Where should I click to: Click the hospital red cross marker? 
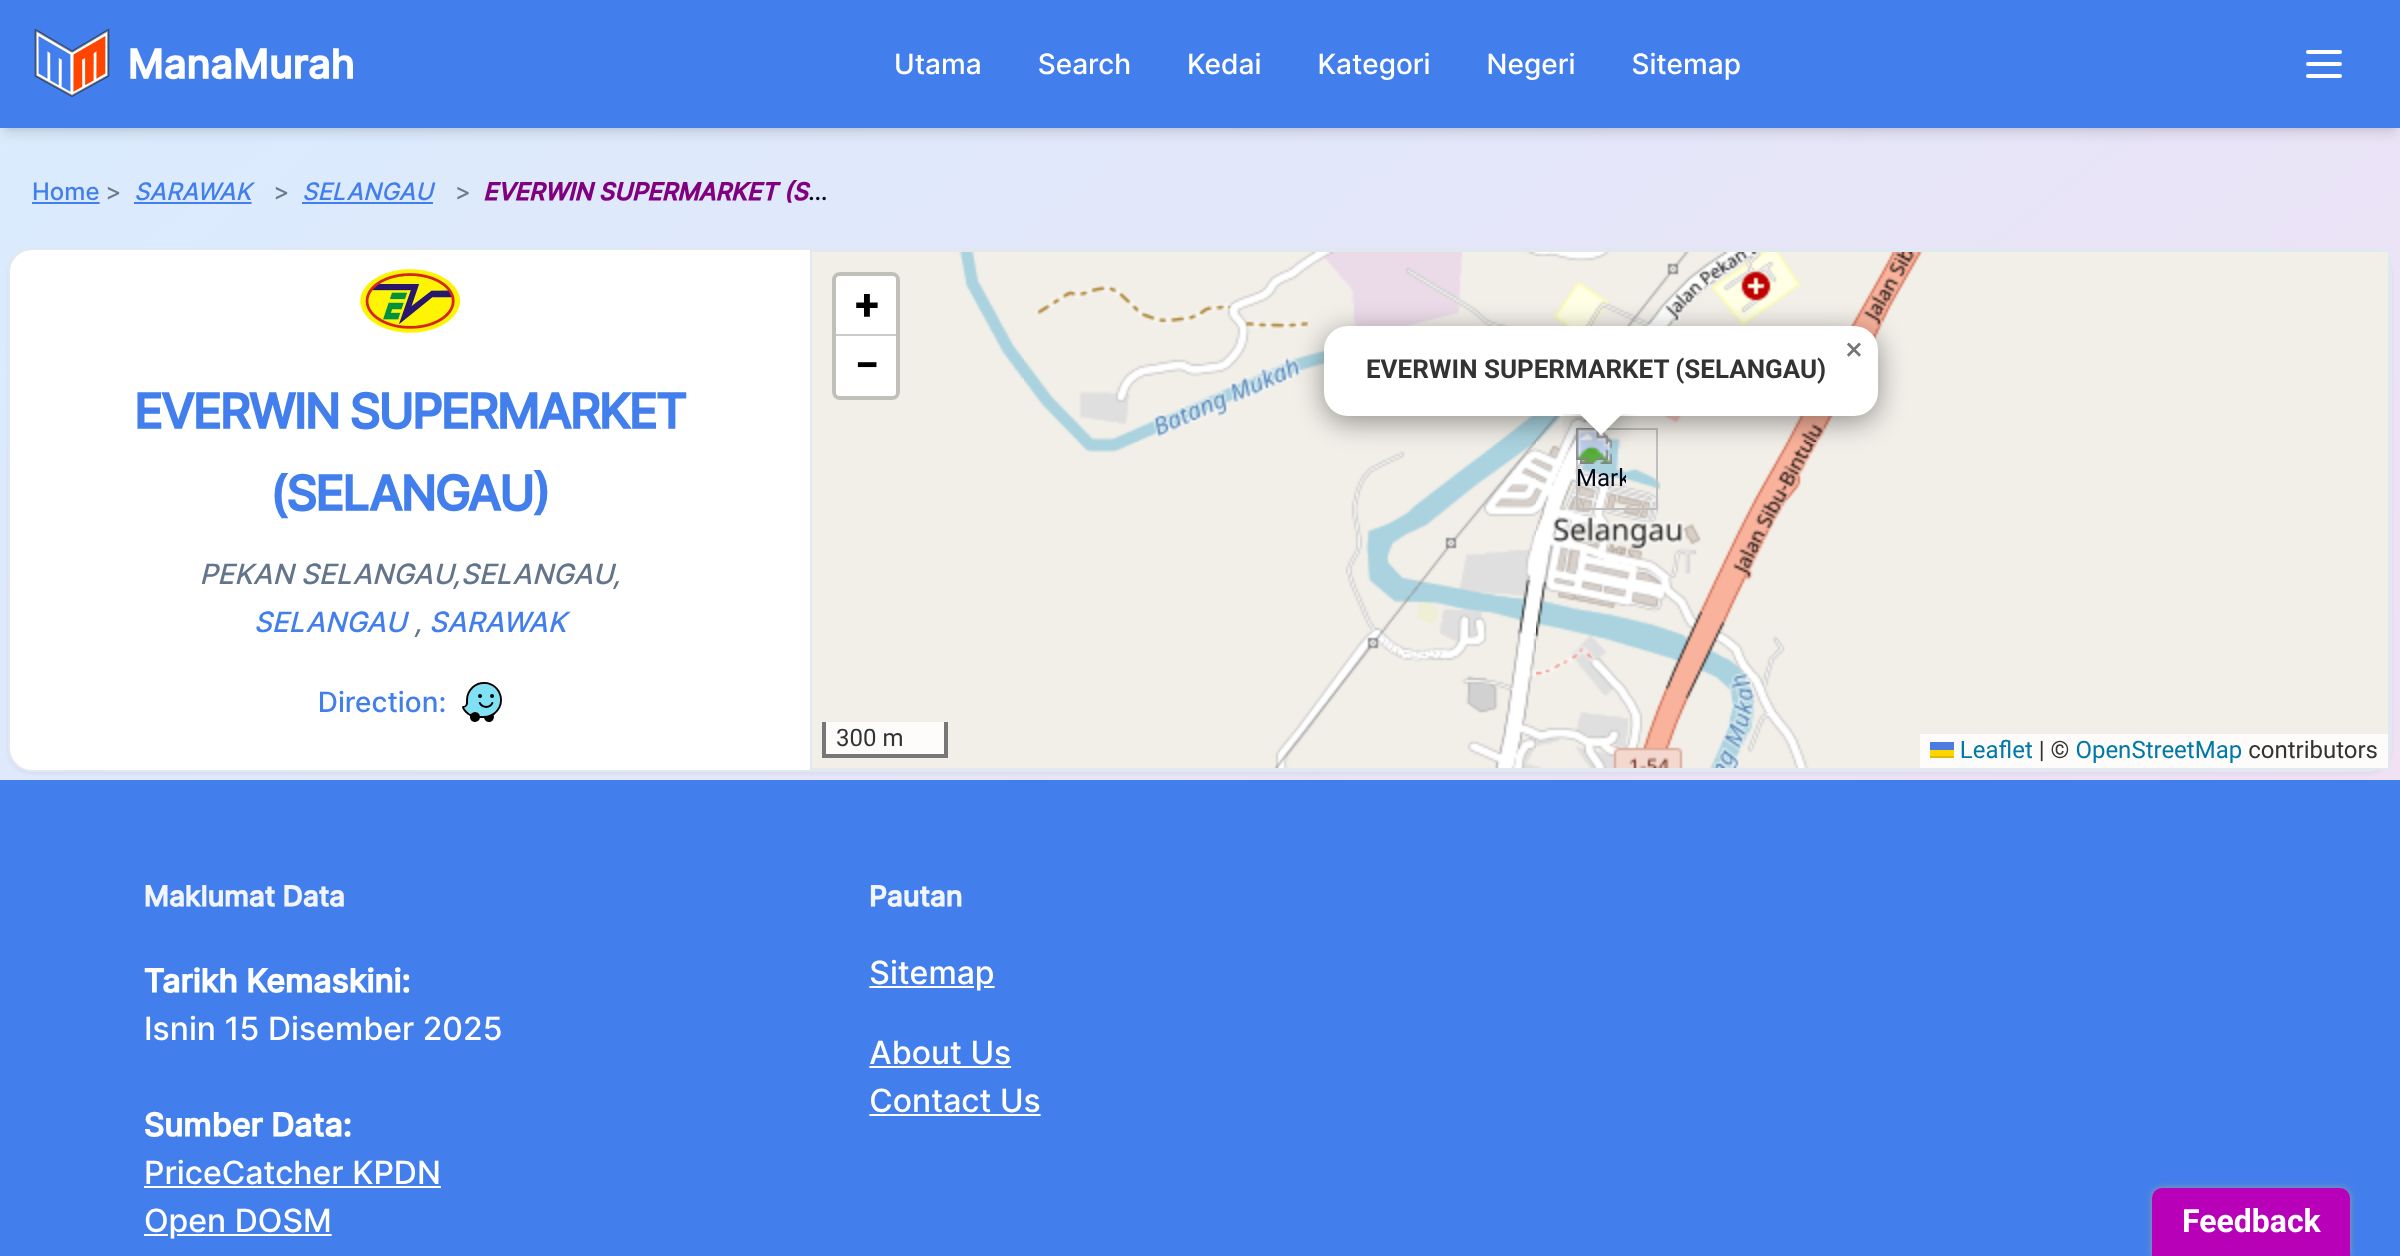pyautogui.click(x=1755, y=286)
